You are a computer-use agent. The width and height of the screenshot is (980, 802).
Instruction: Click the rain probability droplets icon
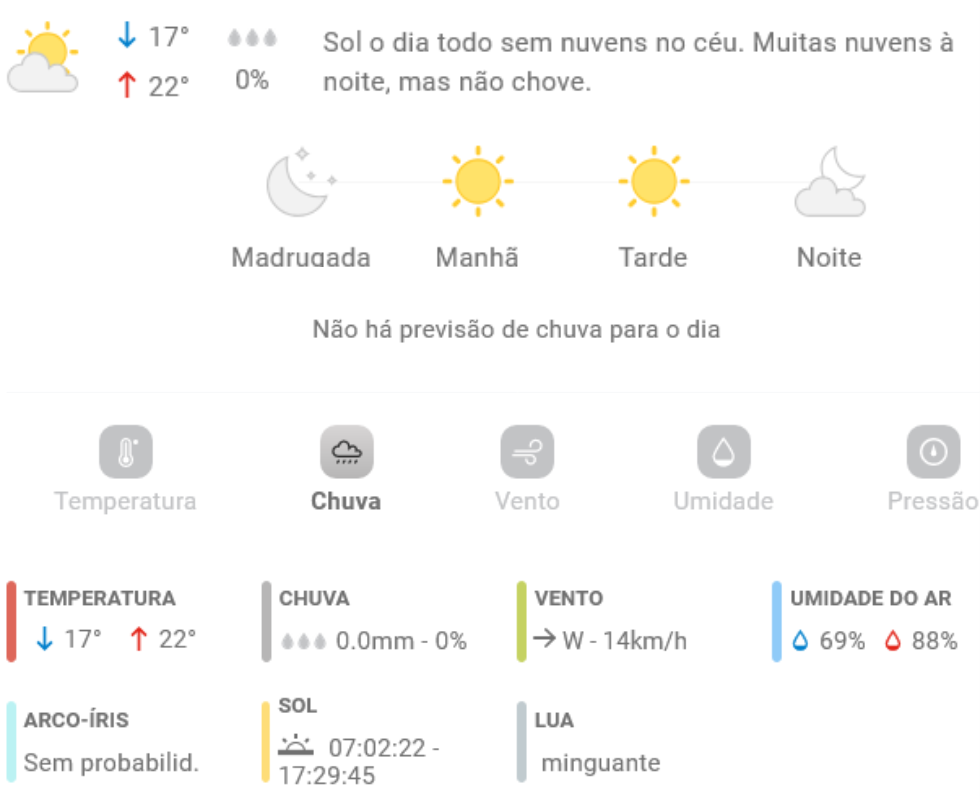click(x=252, y=38)
